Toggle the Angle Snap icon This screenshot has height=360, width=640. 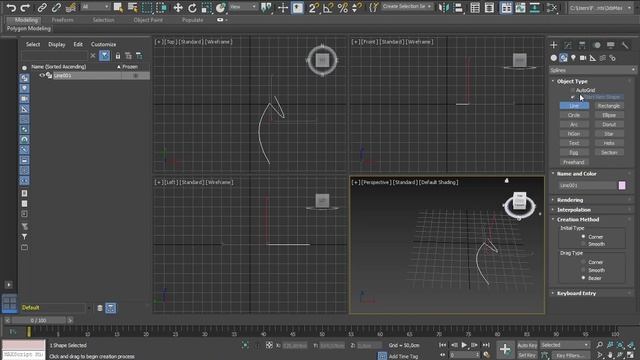(328, 7)
